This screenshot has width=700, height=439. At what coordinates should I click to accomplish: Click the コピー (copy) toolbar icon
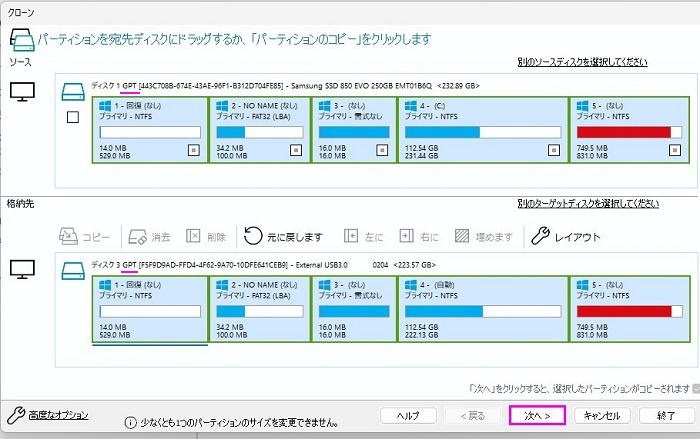click(x=68, y=237)
